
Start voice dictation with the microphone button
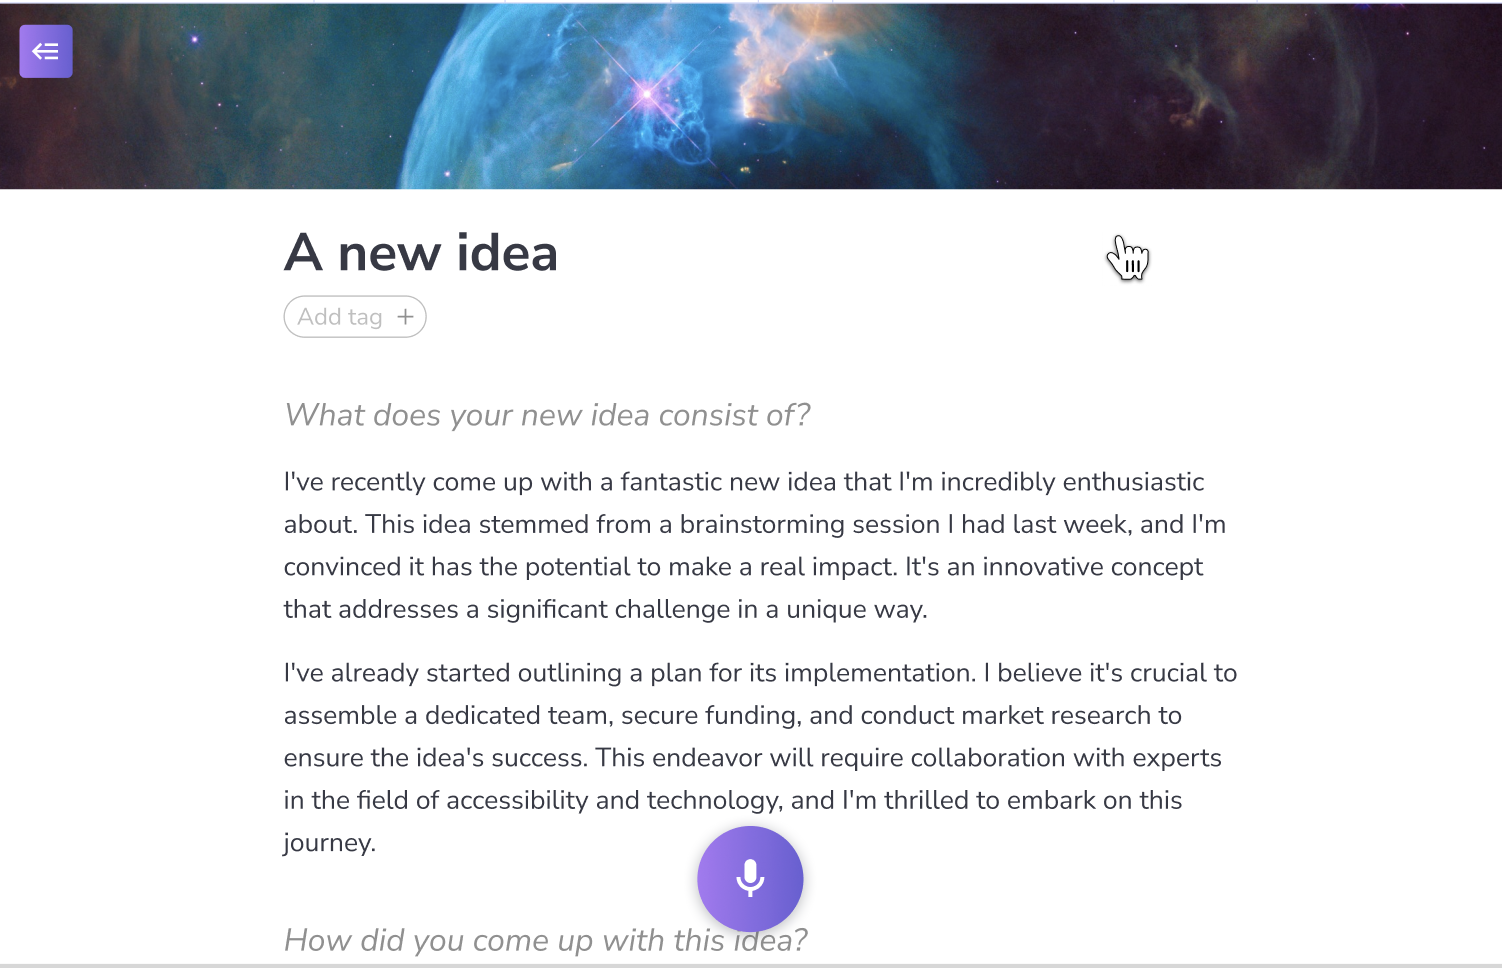pos(750,879)
